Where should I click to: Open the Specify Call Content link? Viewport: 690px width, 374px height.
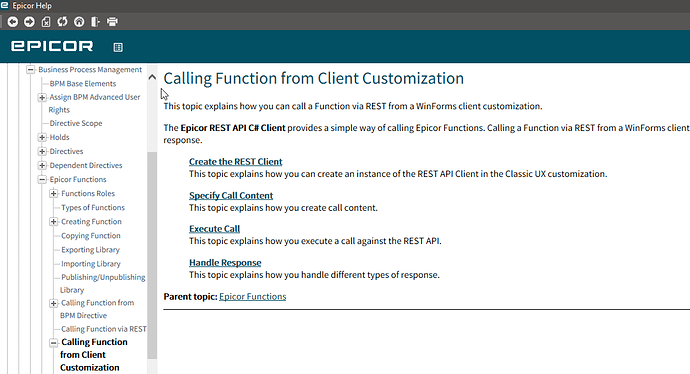coord(231,195)
